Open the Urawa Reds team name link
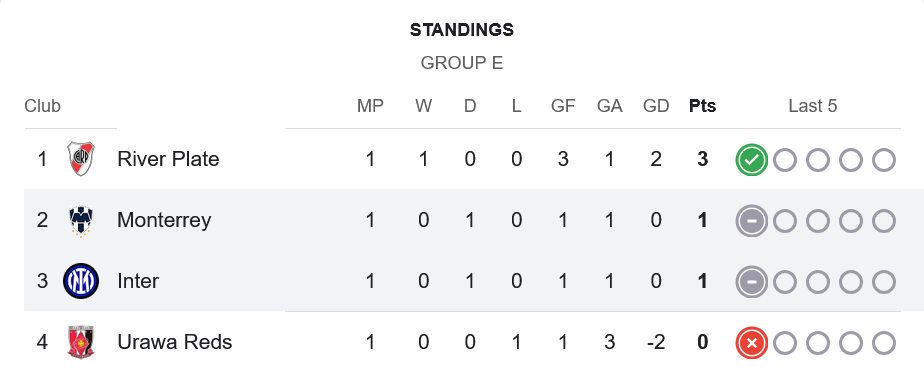This screenshot has height=390, width=924. (174, 342)
